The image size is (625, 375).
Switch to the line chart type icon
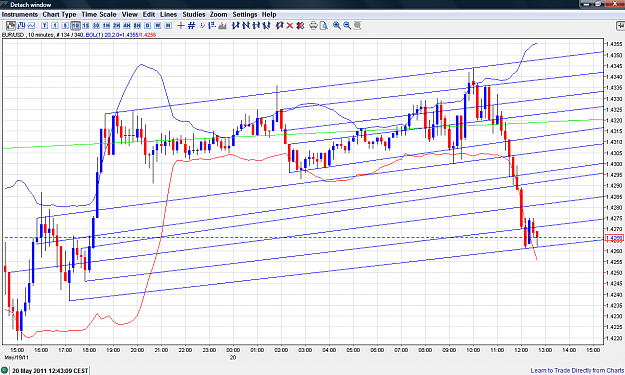pyautogui.click(x=31, y=26)
